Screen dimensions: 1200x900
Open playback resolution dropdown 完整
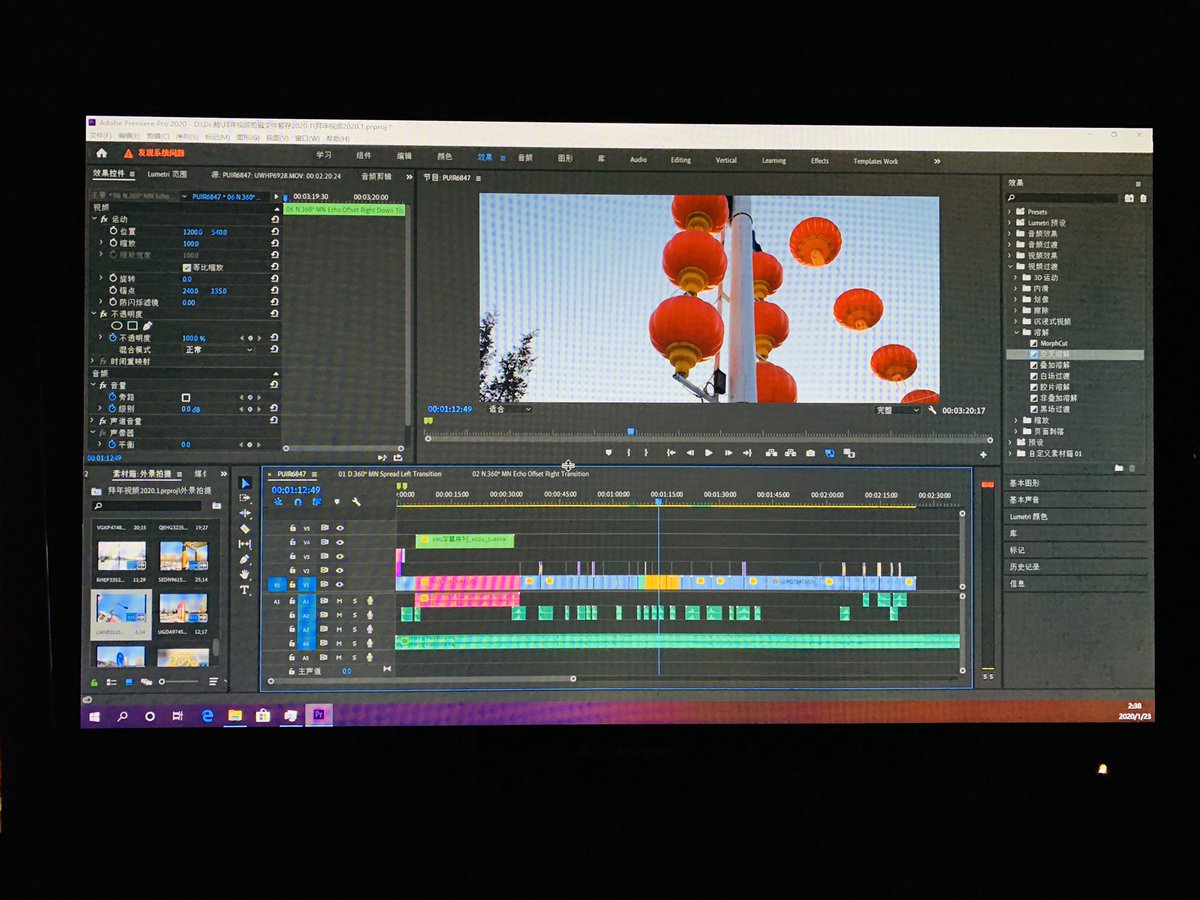(x=897, y=410)
